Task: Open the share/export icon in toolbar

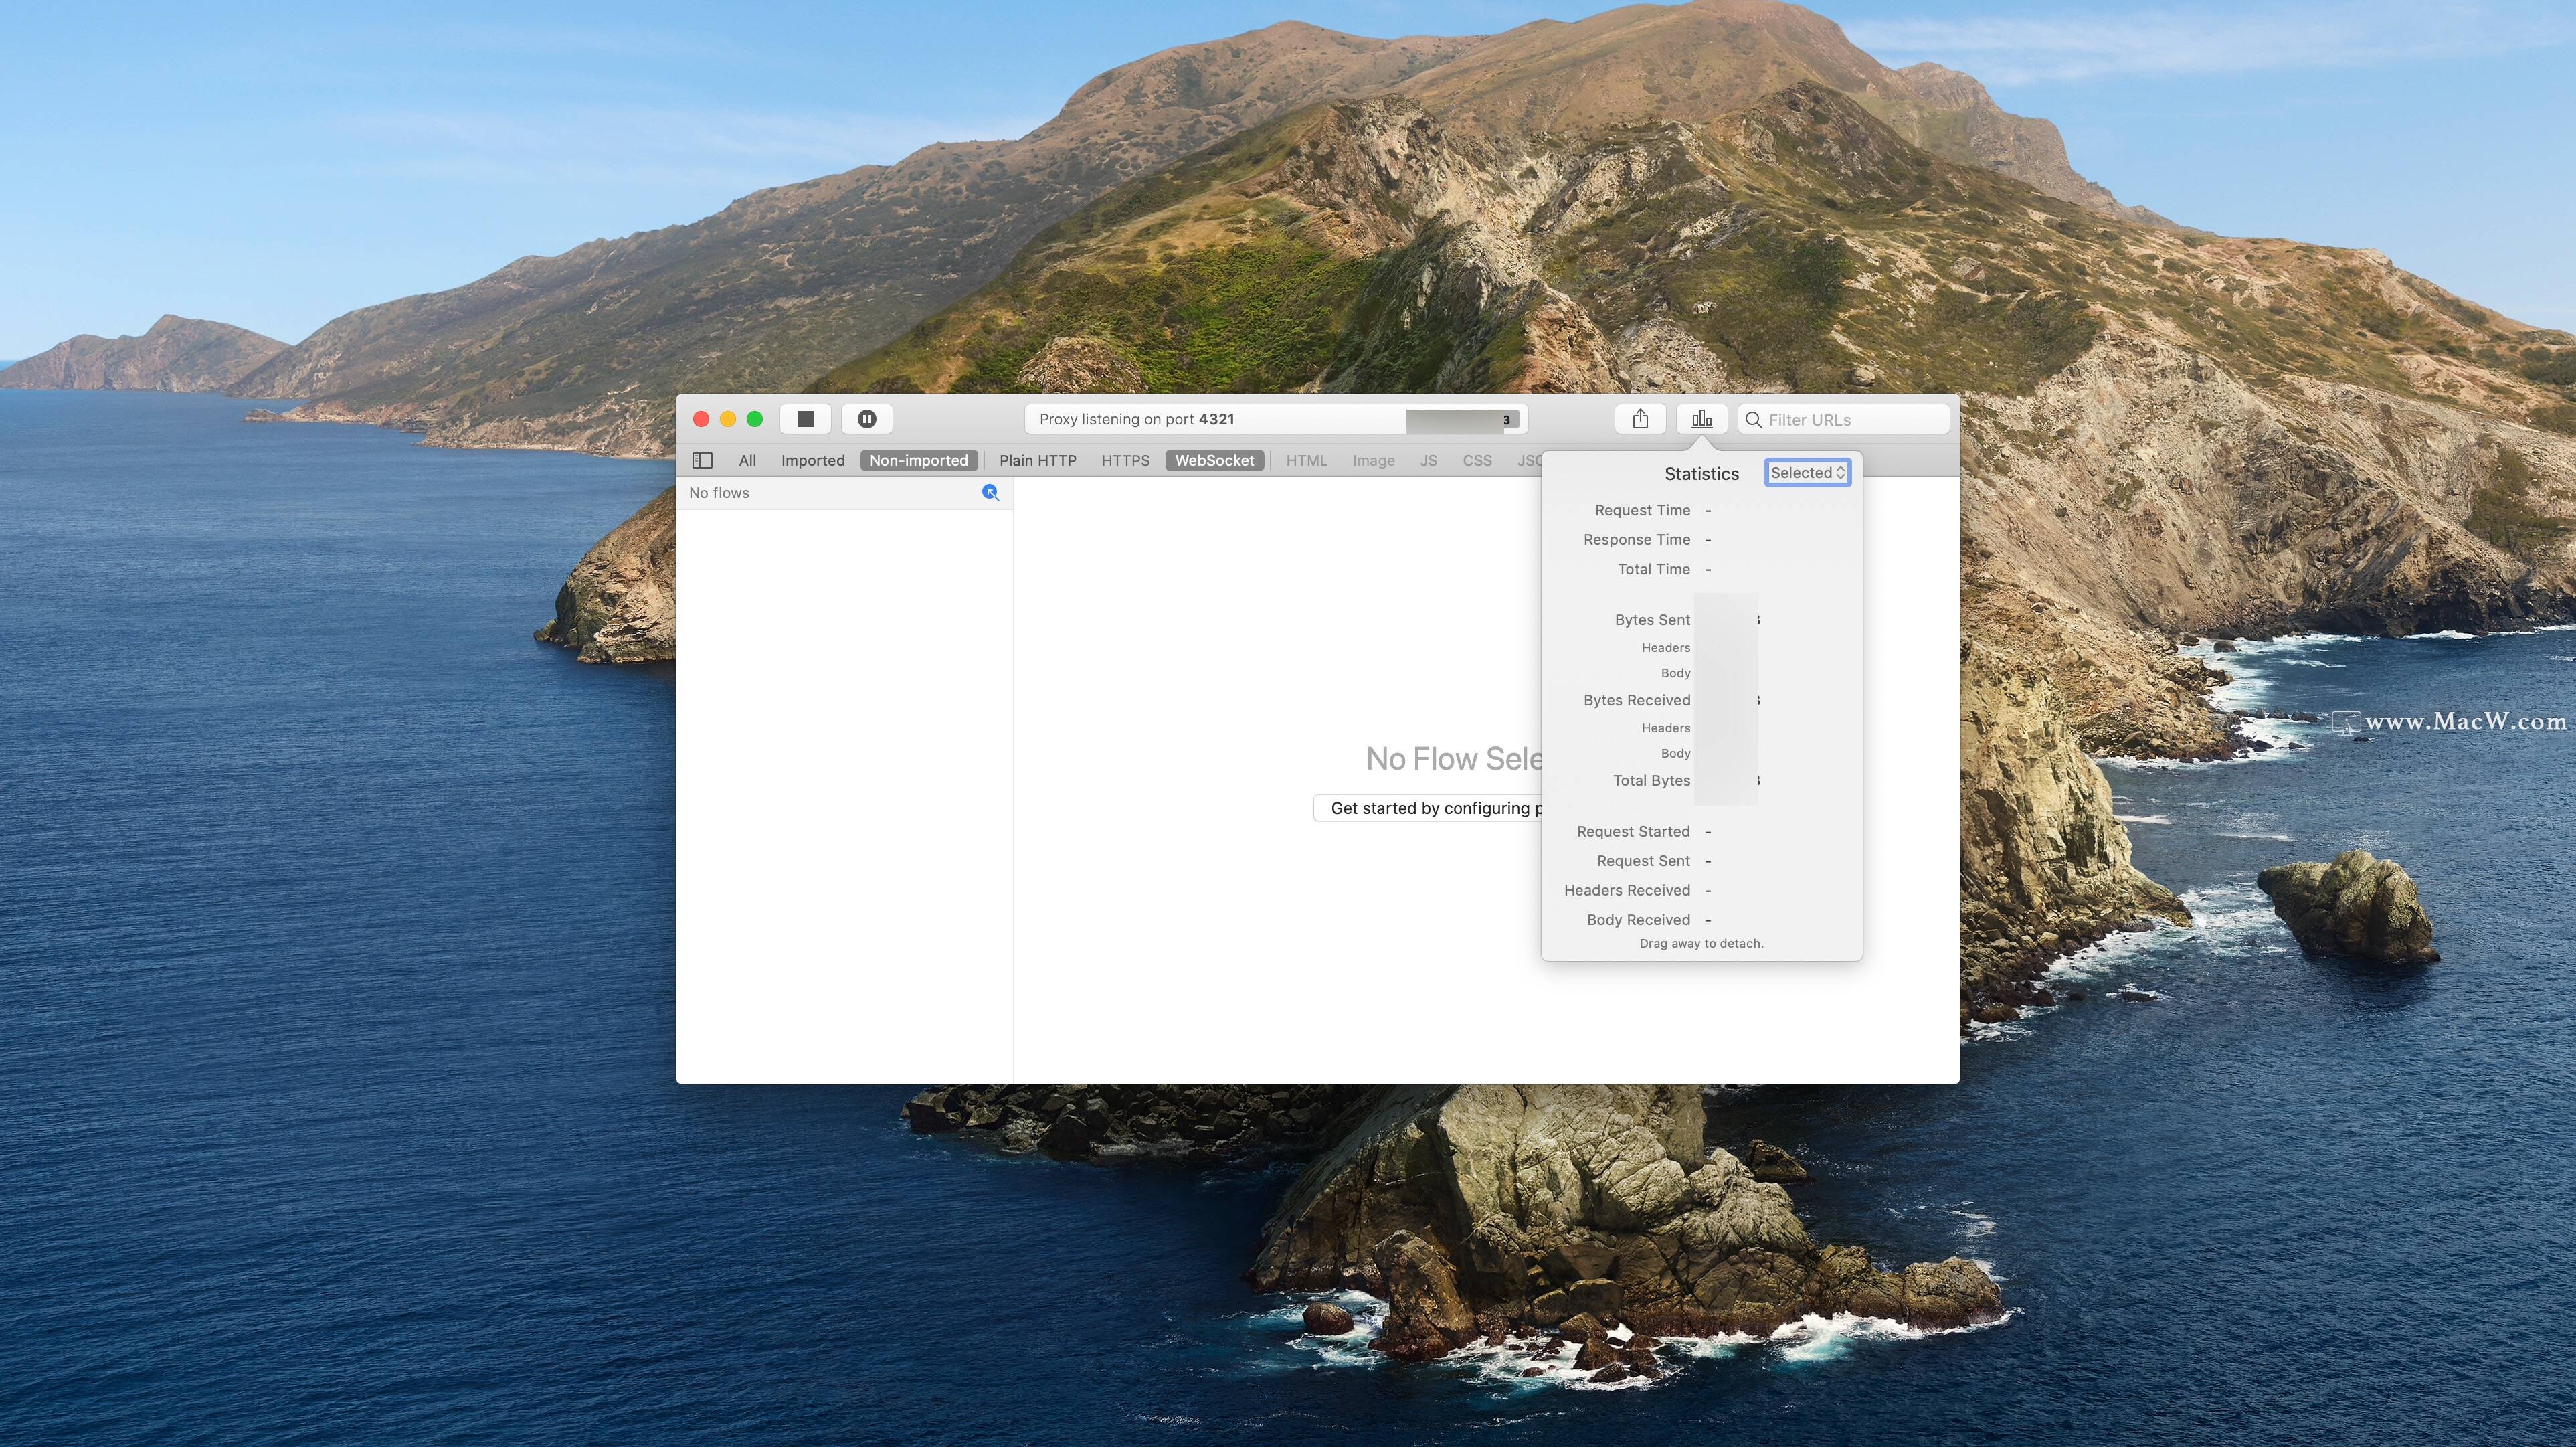Action: coord(1640,419)
